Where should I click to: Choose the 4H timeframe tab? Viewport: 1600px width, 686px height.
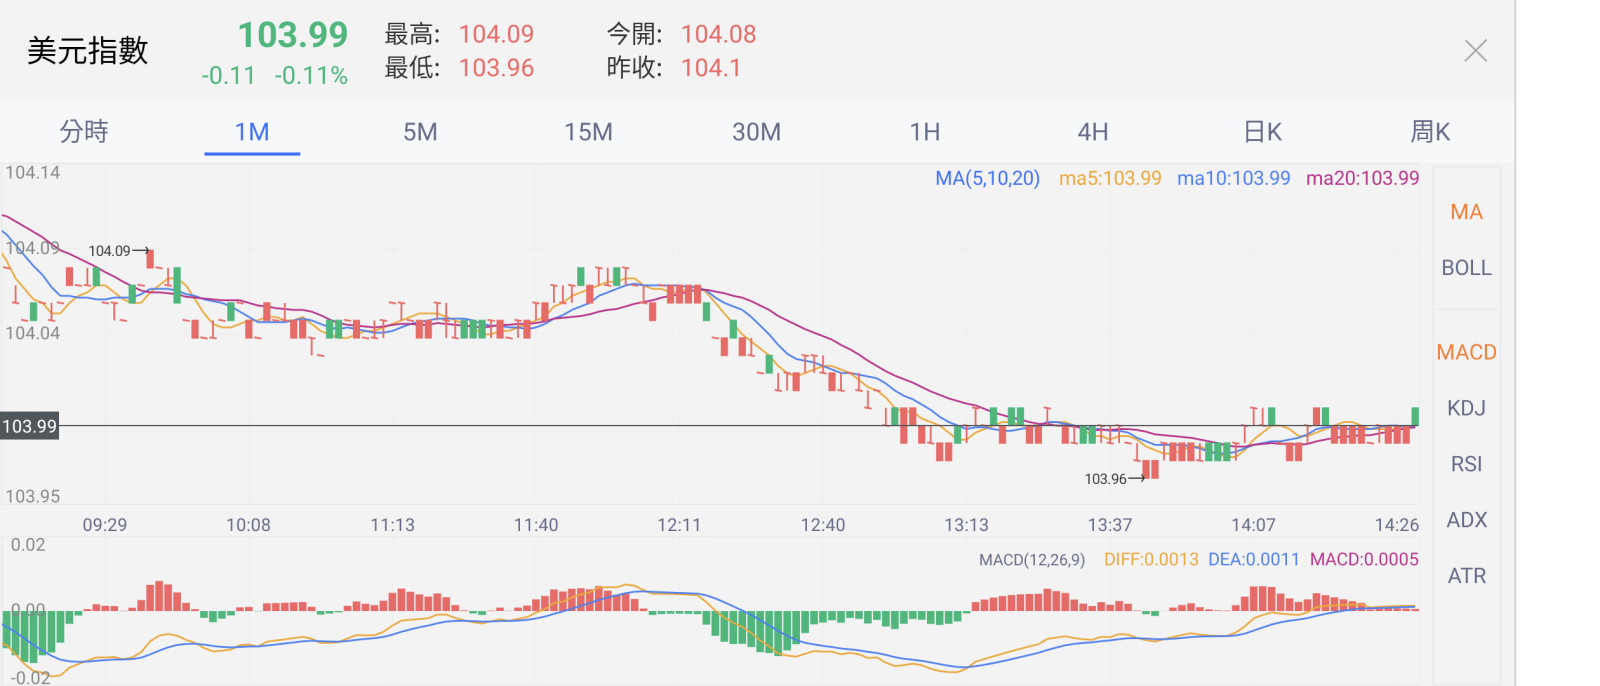[1092, 132]
